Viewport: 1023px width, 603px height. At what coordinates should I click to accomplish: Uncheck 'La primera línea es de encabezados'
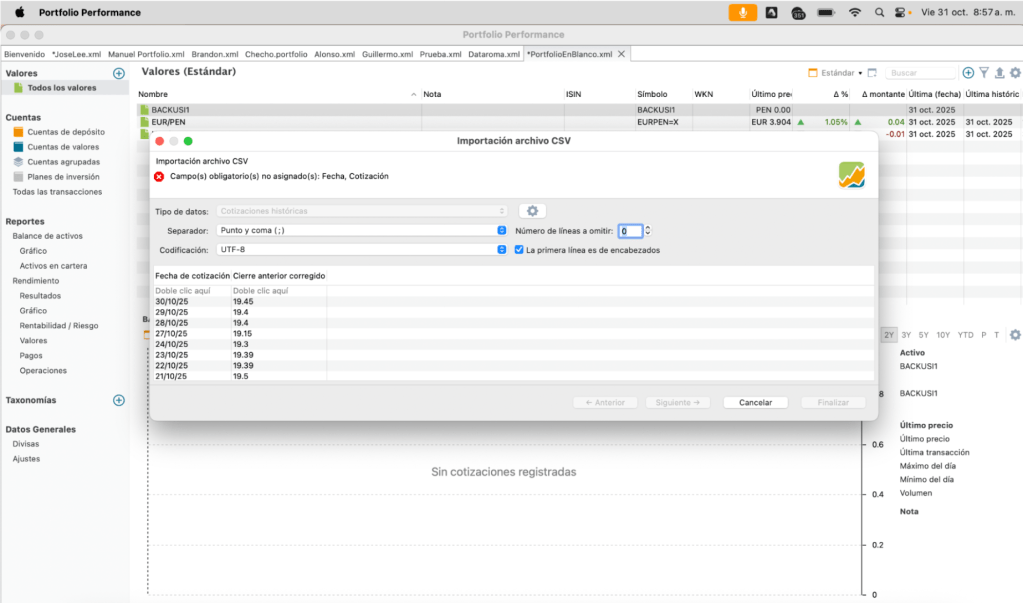click(x=519, y=250)
